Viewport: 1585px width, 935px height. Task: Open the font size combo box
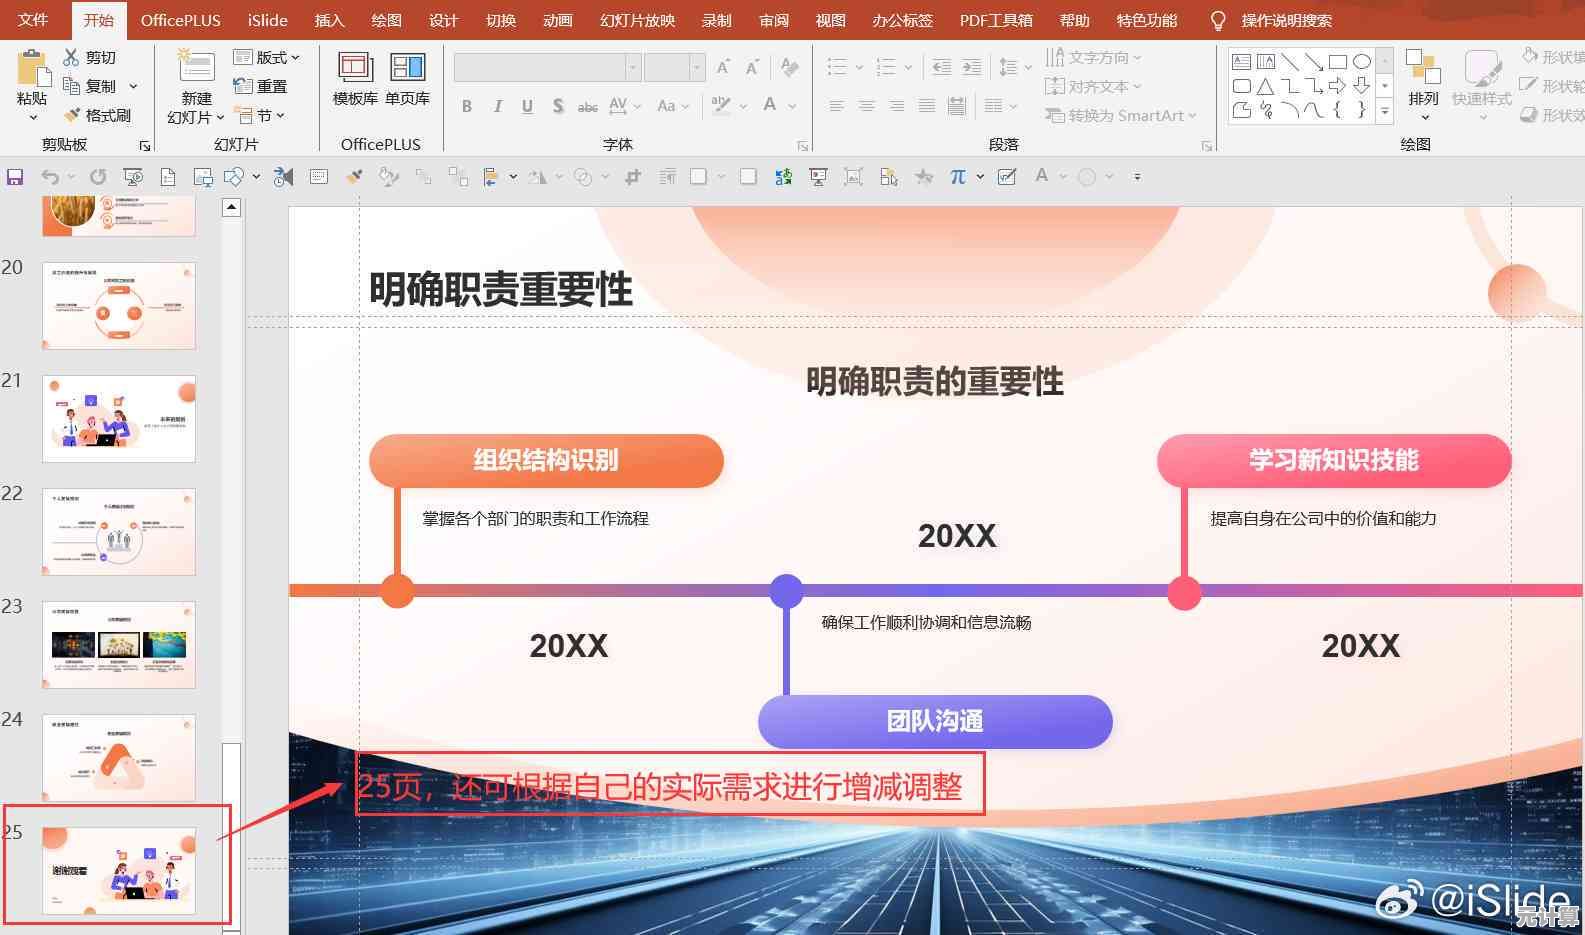[675, 67]
